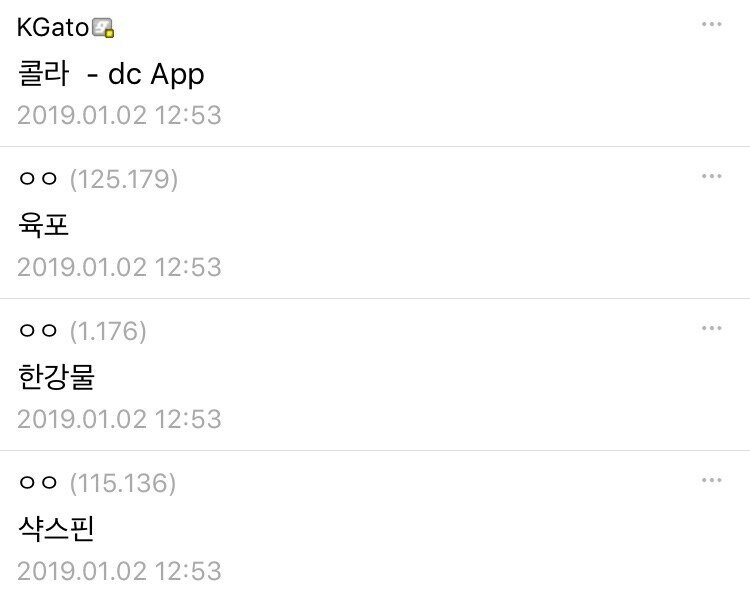Tap the comment text 한강물

point(56,376)
